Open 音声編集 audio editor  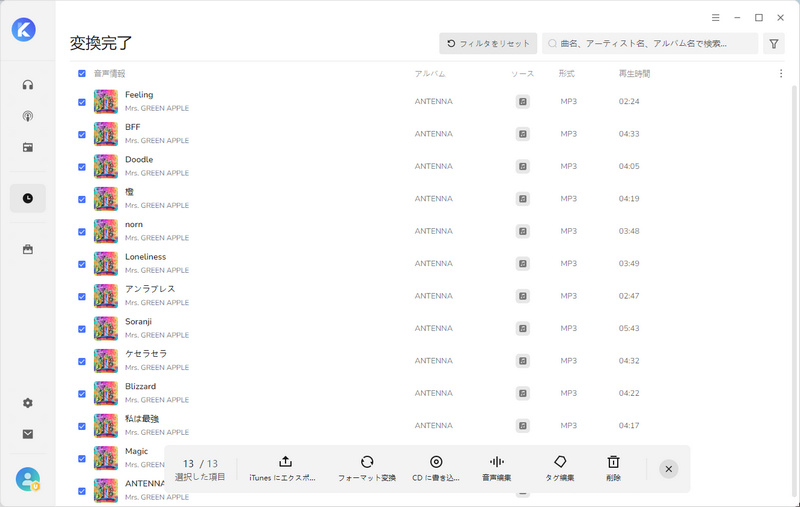[496, 468]
